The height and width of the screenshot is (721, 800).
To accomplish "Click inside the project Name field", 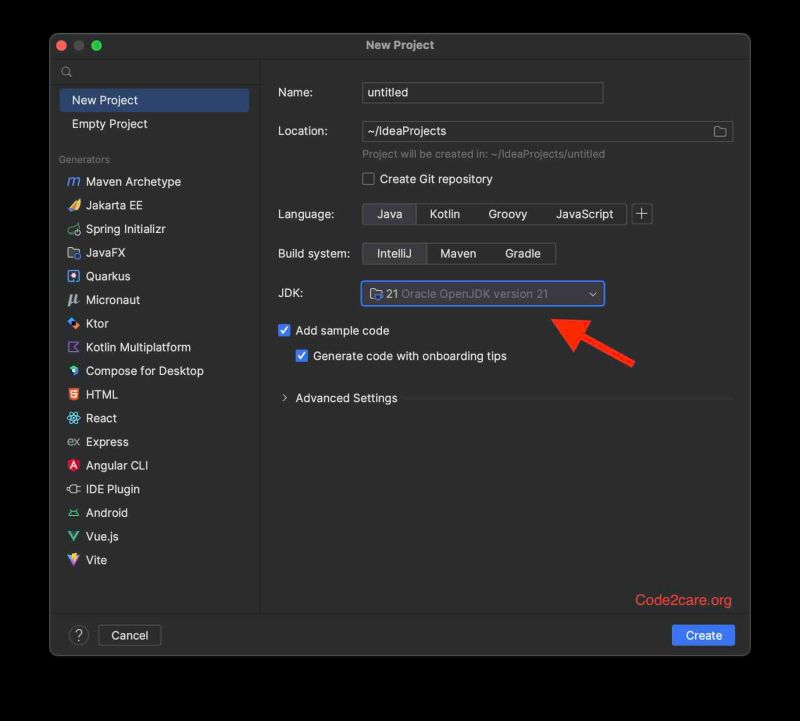I will (482, 92).
